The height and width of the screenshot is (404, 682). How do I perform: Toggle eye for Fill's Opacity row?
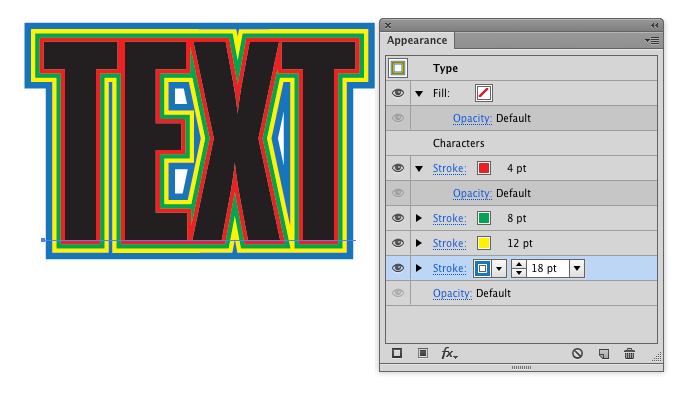[x=398, y=118]
